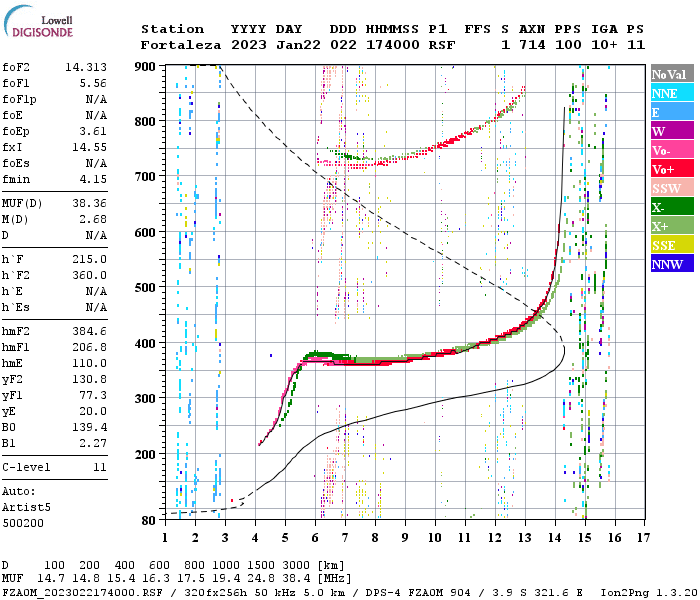Click the hmF1 value 206.8
This screenshot has height=600, width=700.
pyautogui.click(x=90, y=347)
